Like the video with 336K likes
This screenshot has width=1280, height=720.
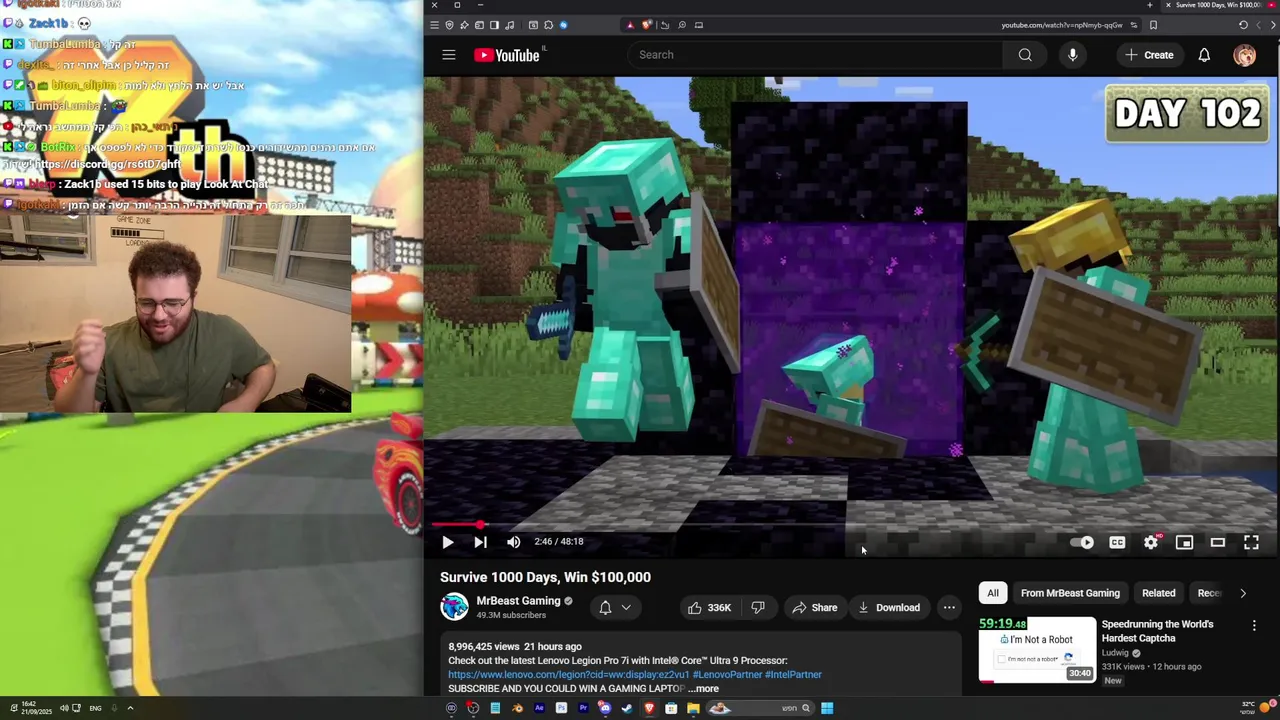tap(708, 607)
